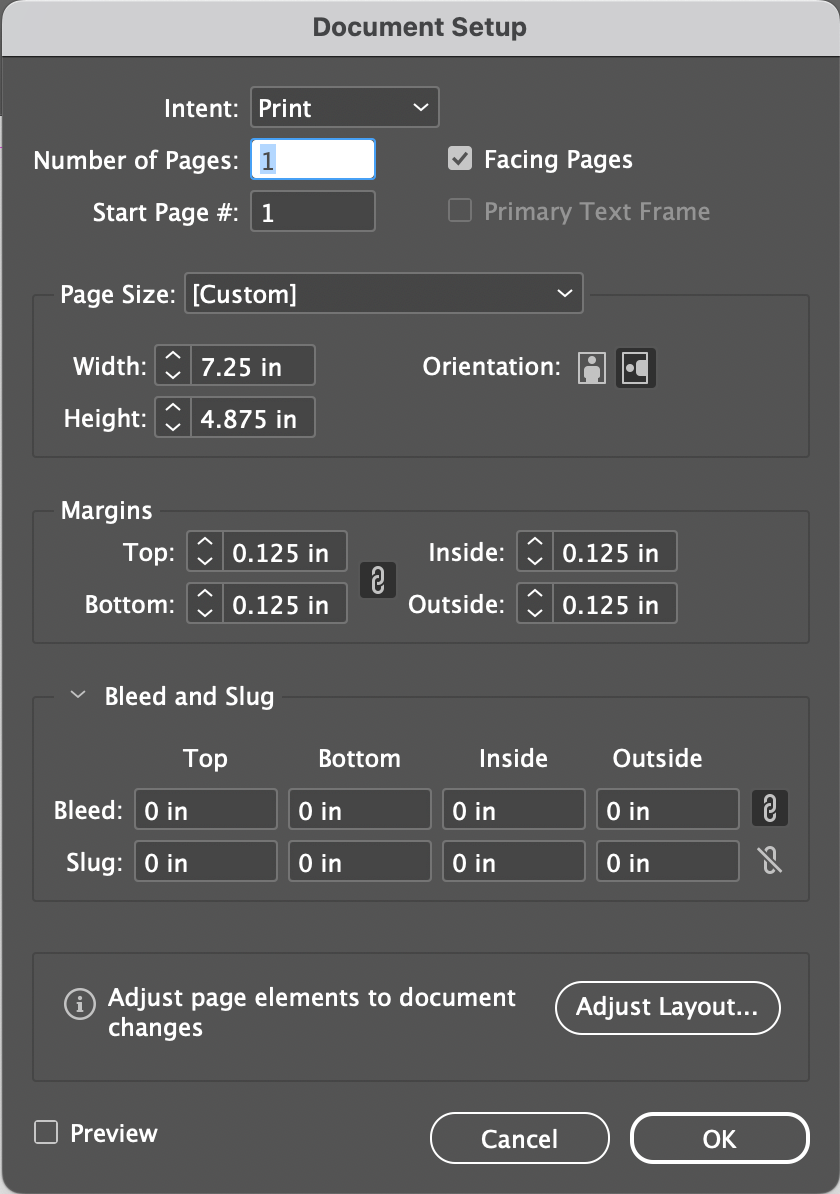Click the Primary Text Frame checkbox

(460, 210)
